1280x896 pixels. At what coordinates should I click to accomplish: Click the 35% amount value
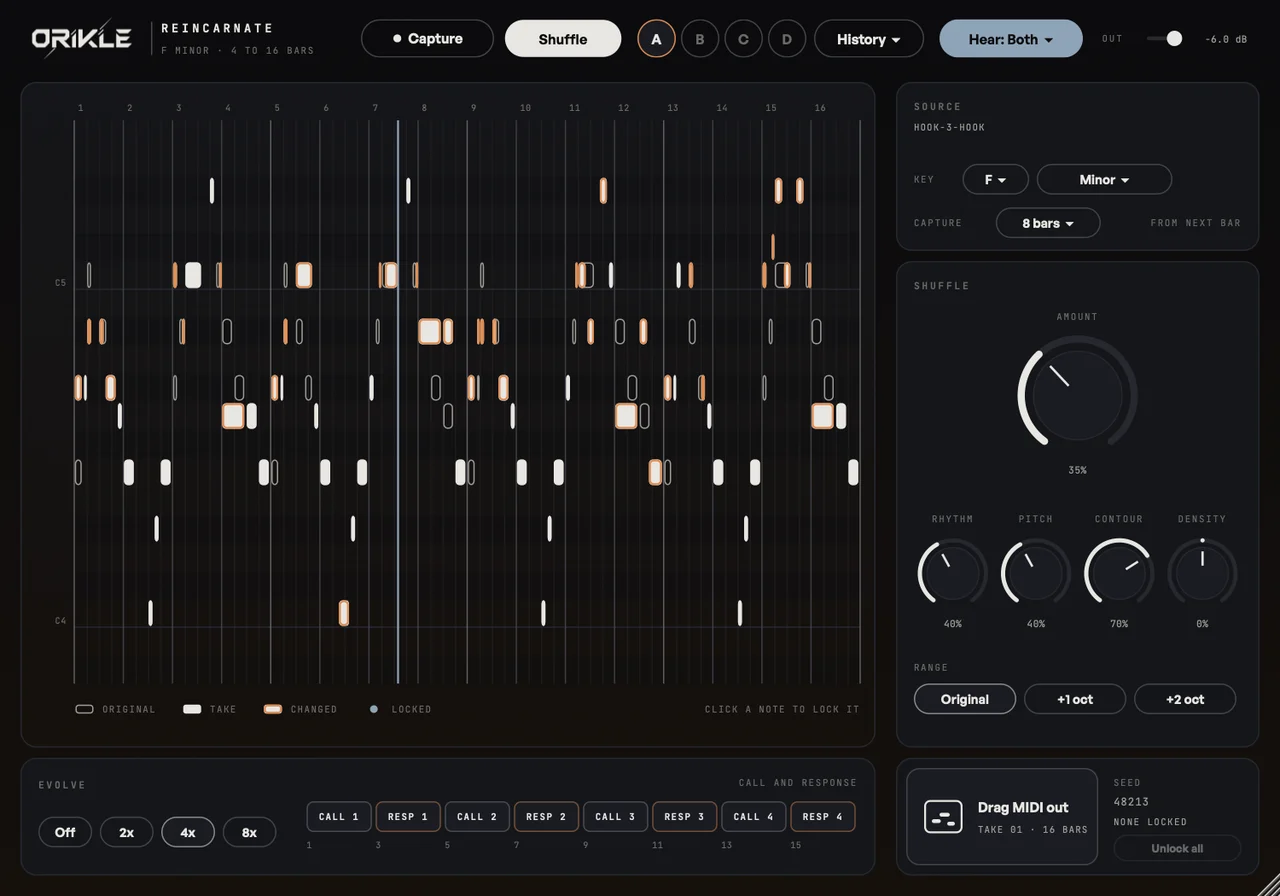click(1077, 470)
